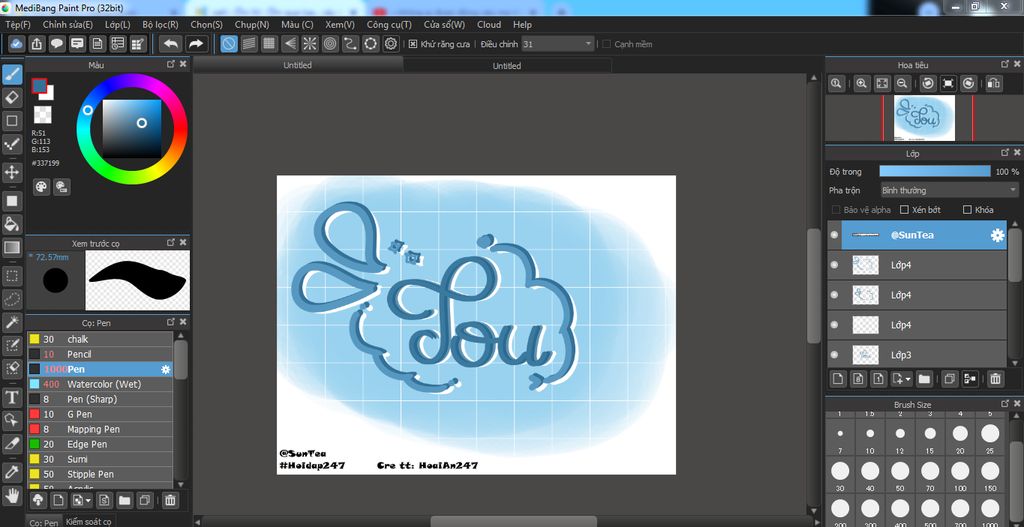Select the Hand pan tool
Image resolution: width=1024 pixels, height=527 pixels.
[12, 495]
